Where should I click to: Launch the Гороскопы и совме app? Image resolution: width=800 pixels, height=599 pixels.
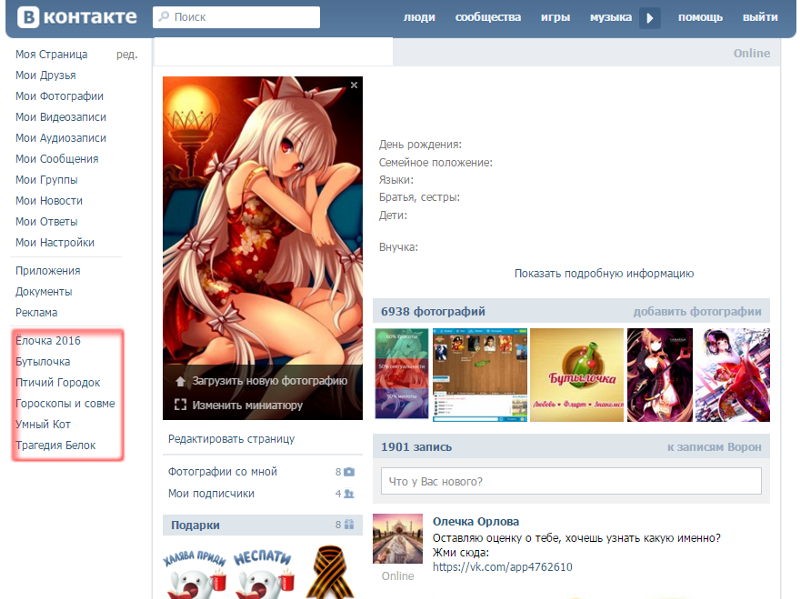65,404
